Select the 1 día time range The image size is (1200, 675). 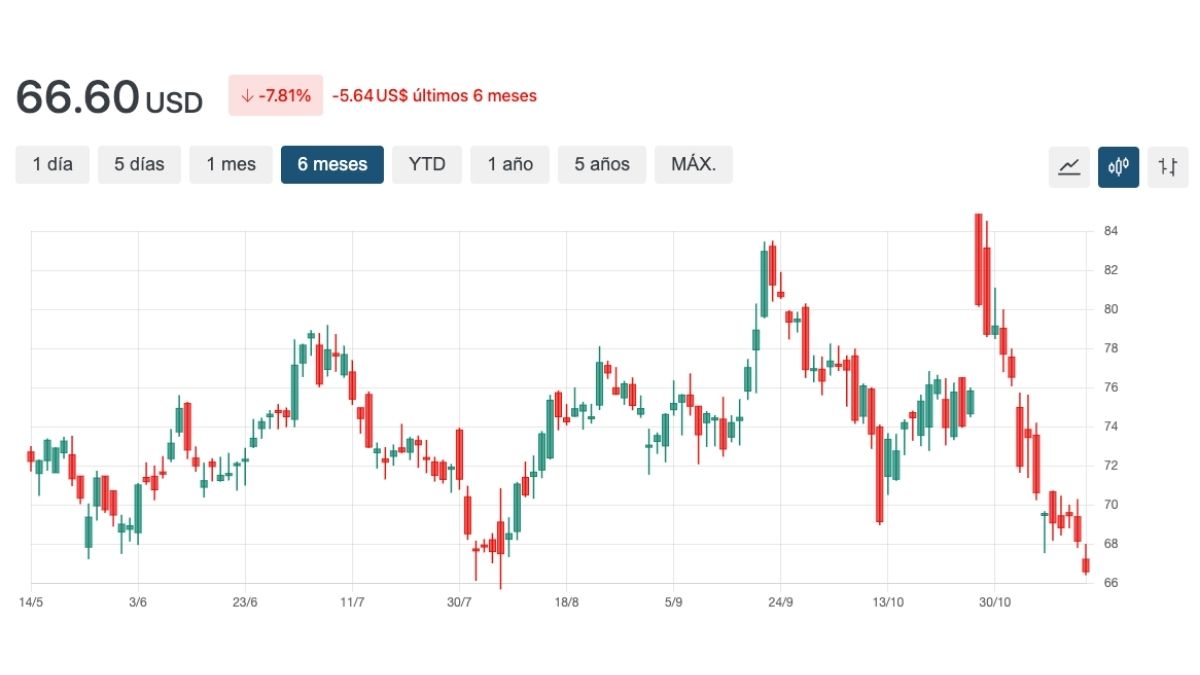pyautogui.click(x=52, y=164)
